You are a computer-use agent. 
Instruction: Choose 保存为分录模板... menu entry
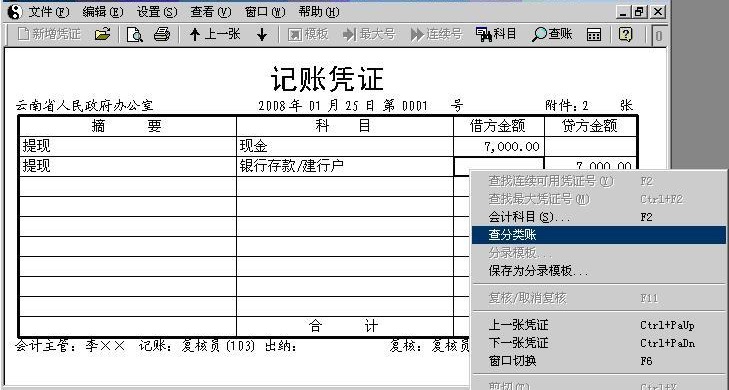[599, 271]
